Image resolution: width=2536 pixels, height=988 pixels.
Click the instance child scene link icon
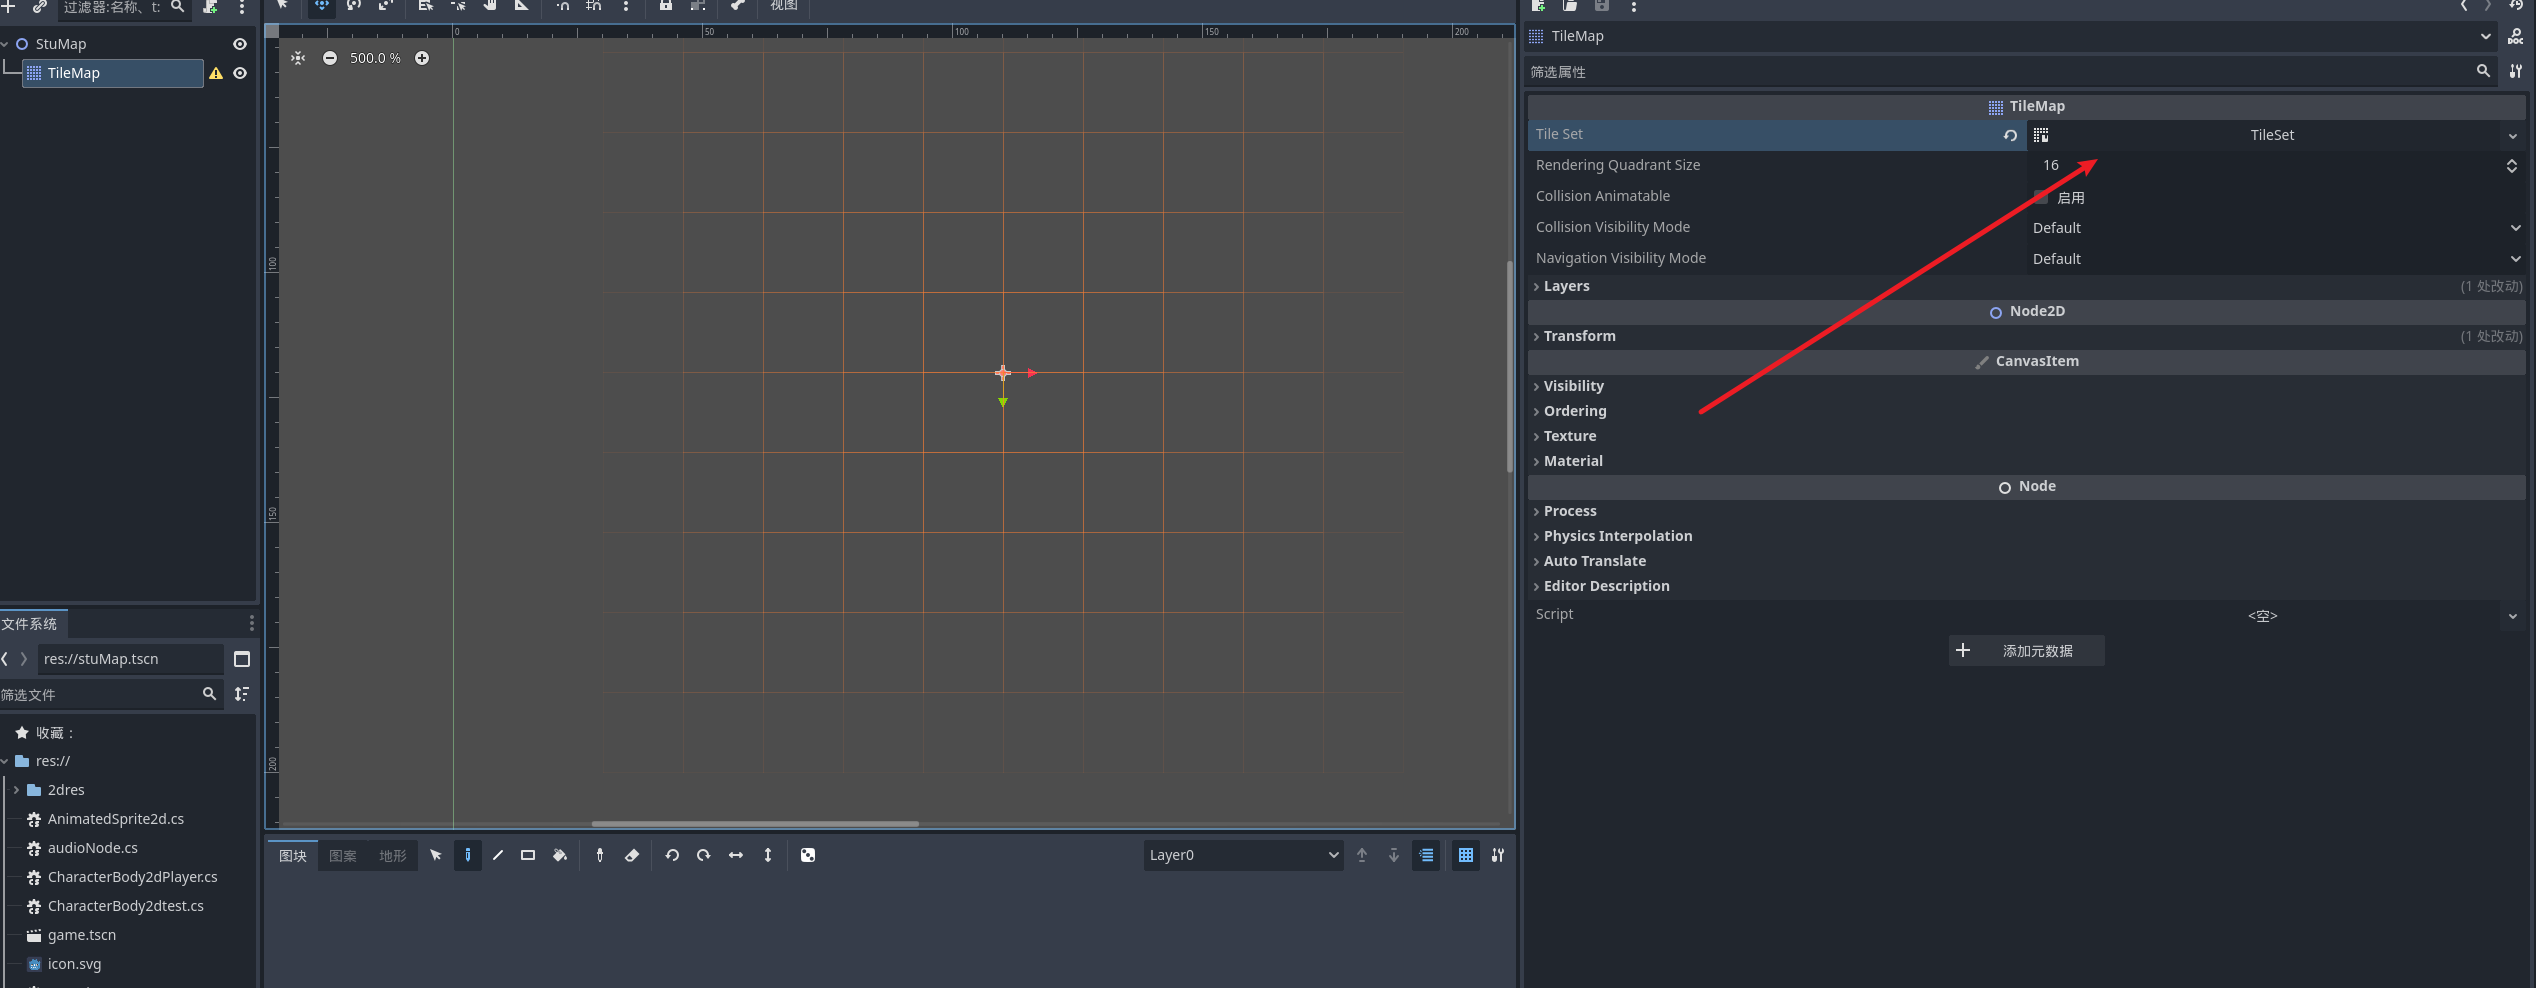(39, 7)
